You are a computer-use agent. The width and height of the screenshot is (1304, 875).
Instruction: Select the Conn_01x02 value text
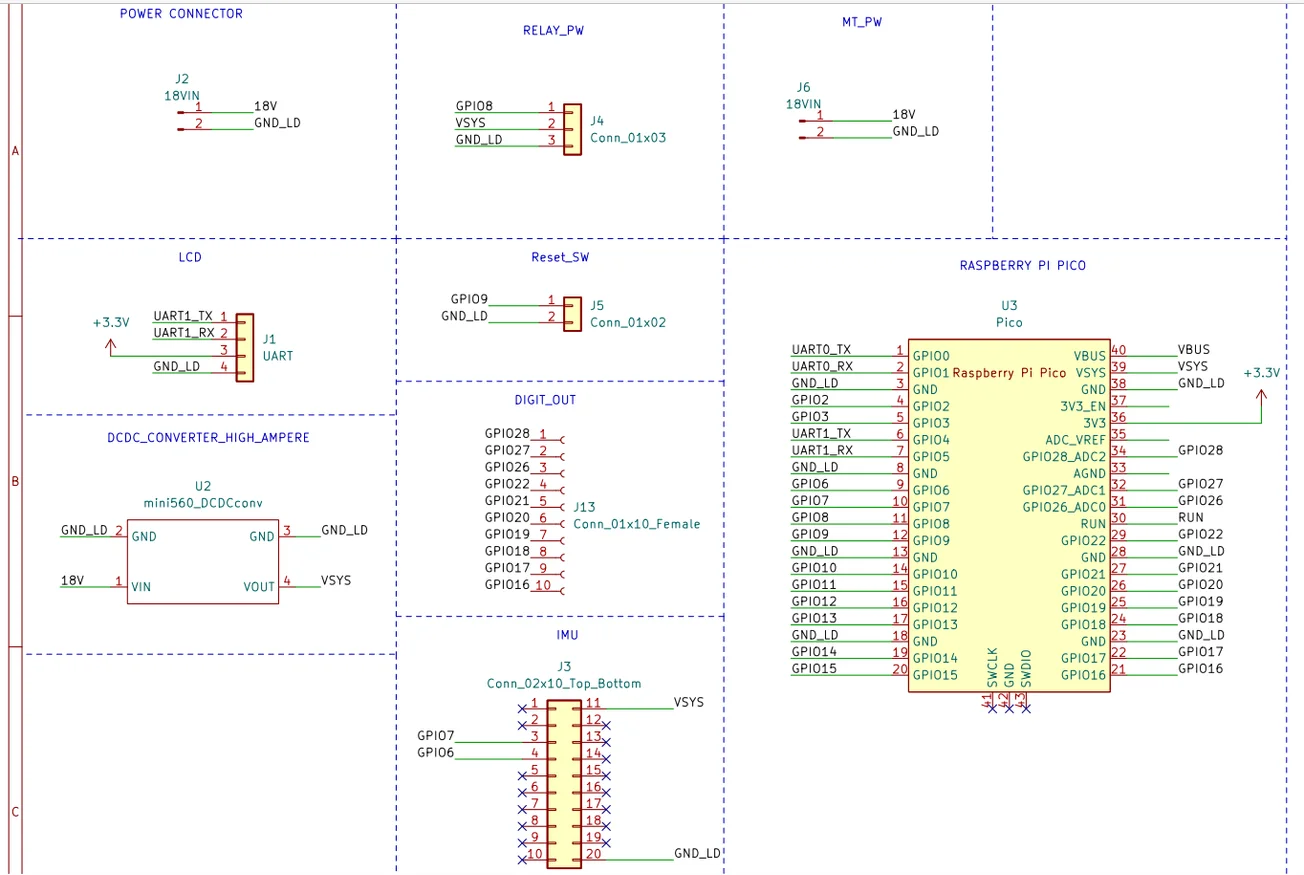(628, 323)
